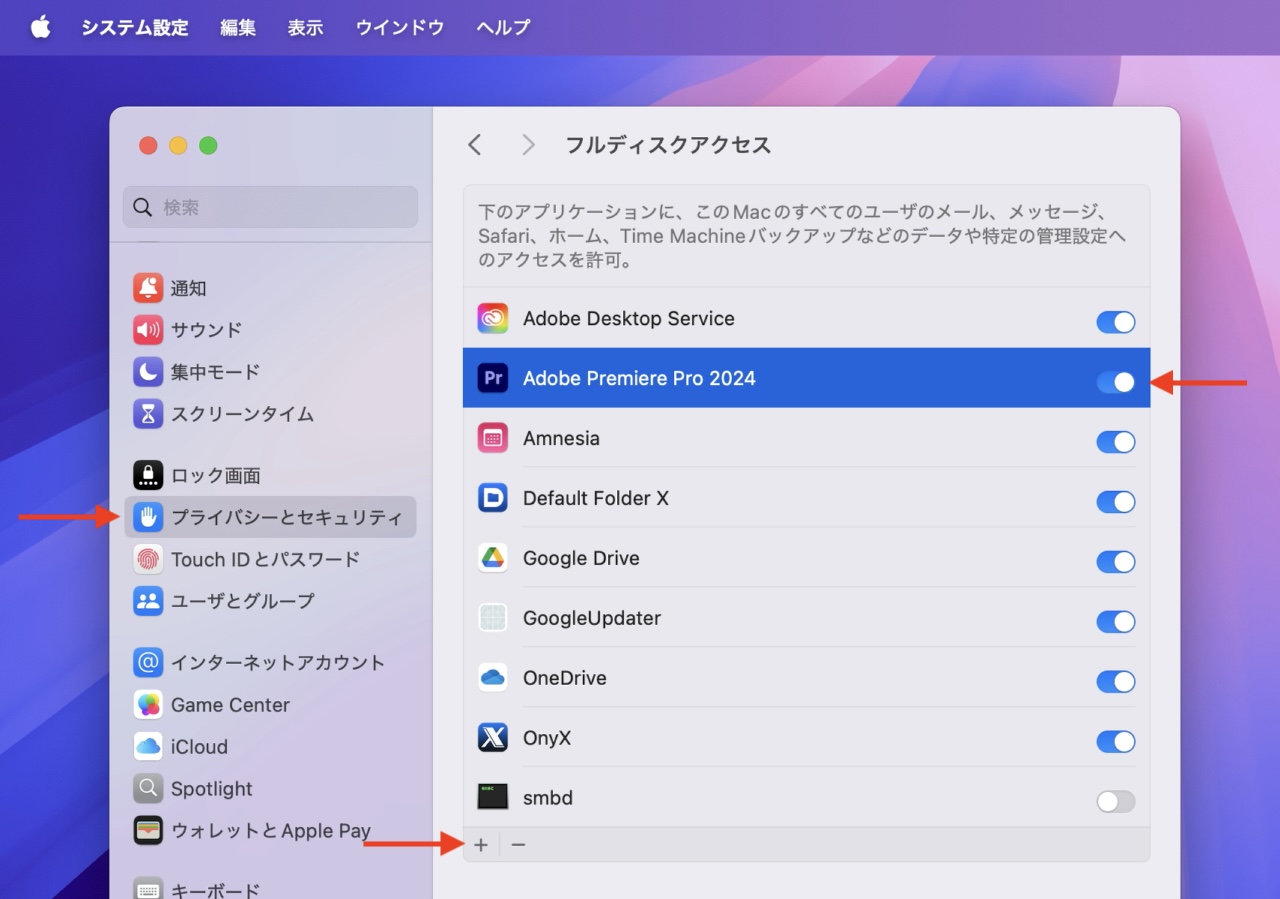1280x899 pixels.
Task: Select the Game Center sidebar label
Action: coord(230,705)
